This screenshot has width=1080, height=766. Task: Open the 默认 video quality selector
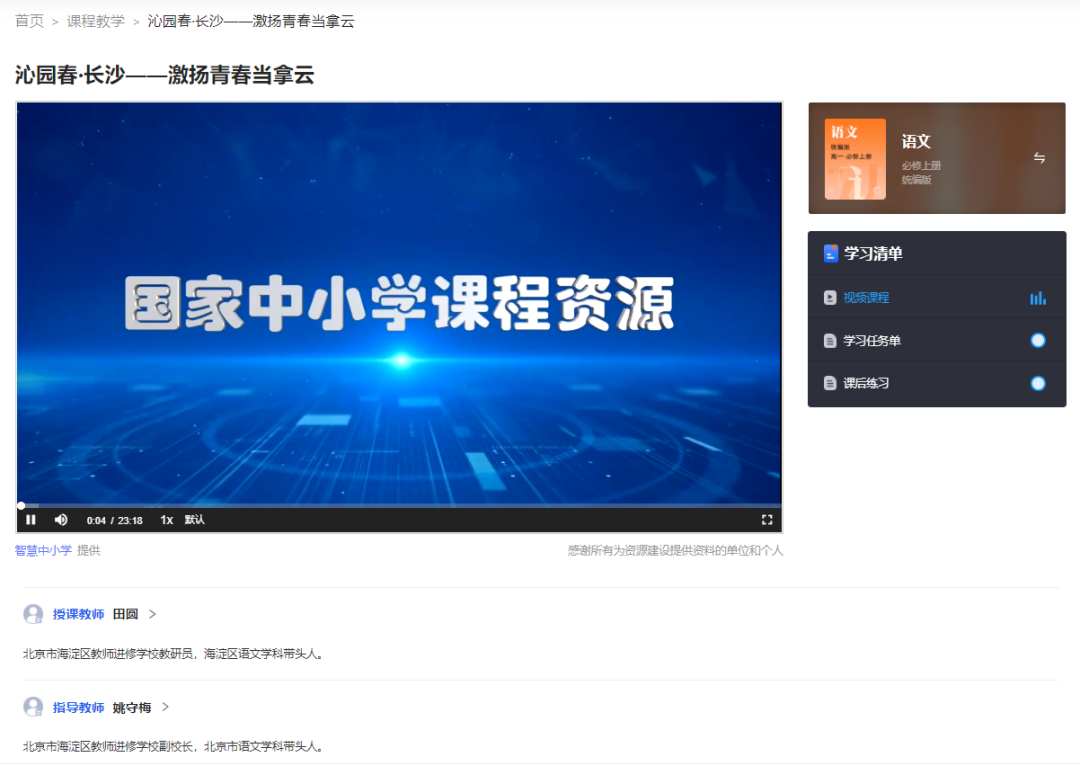pos(196,519)
